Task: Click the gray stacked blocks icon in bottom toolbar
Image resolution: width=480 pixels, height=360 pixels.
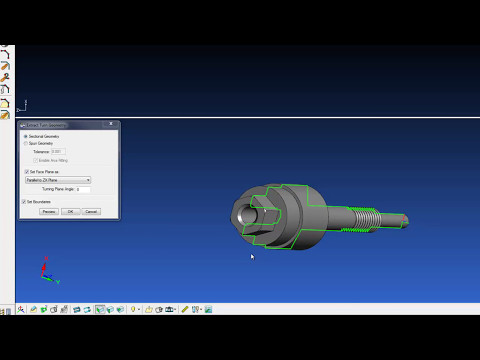Action: pyautogui.click(x=64, y=309)
